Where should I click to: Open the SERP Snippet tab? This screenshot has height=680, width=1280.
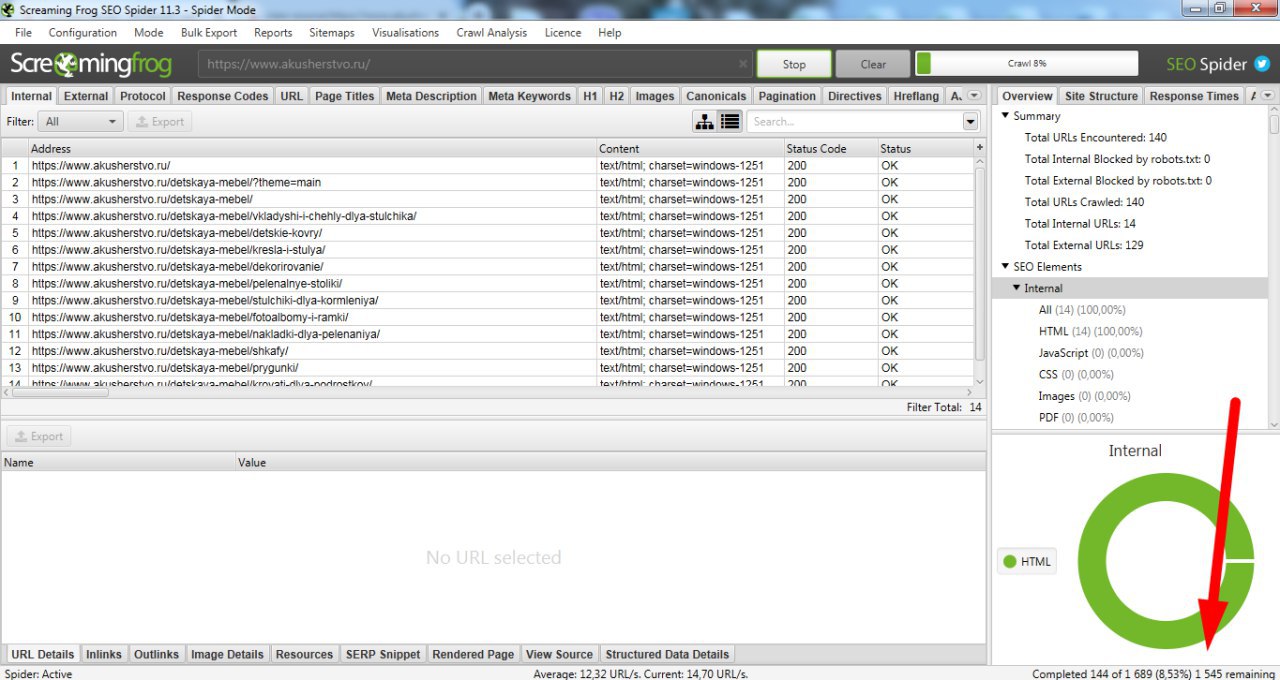point(383,654)
